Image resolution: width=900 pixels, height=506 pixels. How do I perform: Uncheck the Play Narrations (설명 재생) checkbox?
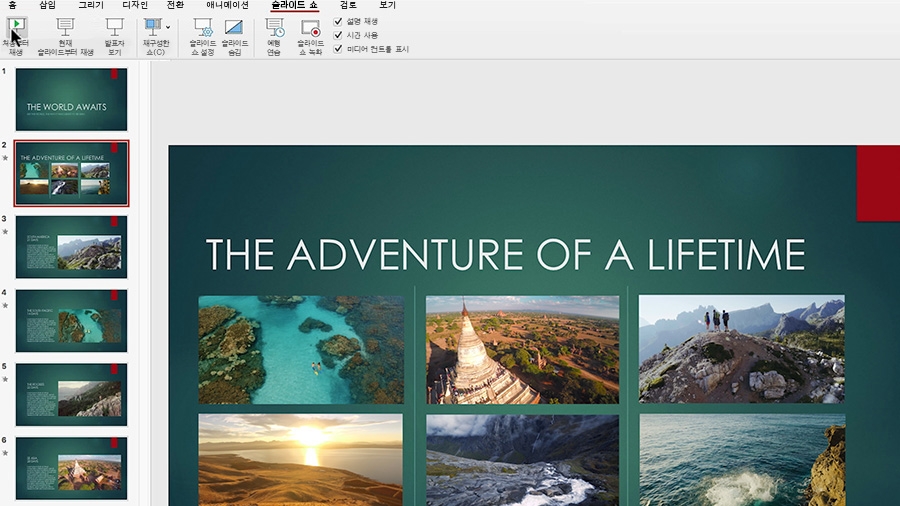(x=338, y=21)
